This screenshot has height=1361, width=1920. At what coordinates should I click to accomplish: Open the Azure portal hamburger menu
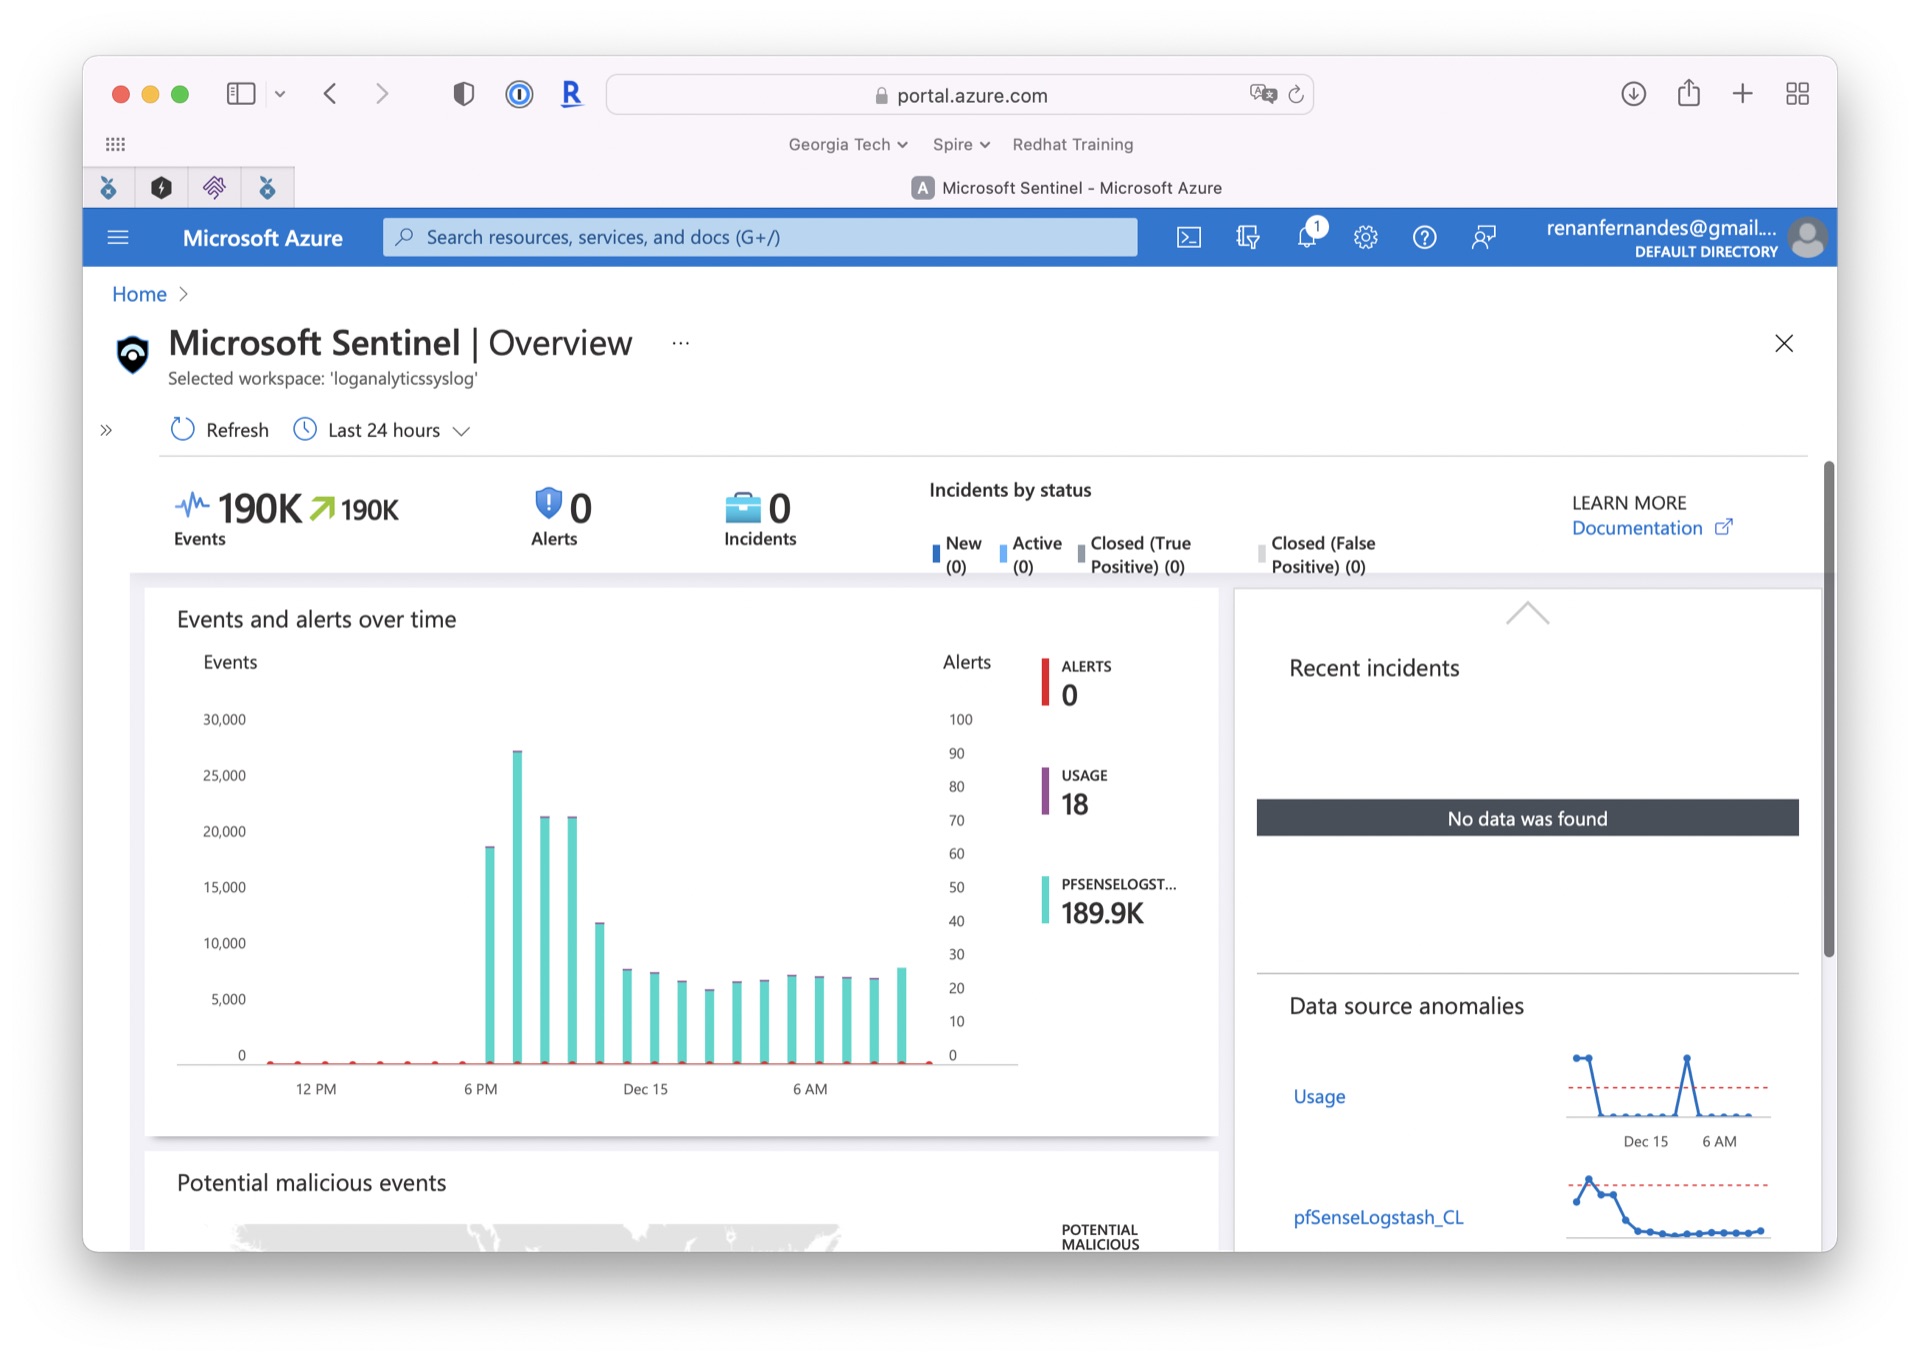(118, 237)
